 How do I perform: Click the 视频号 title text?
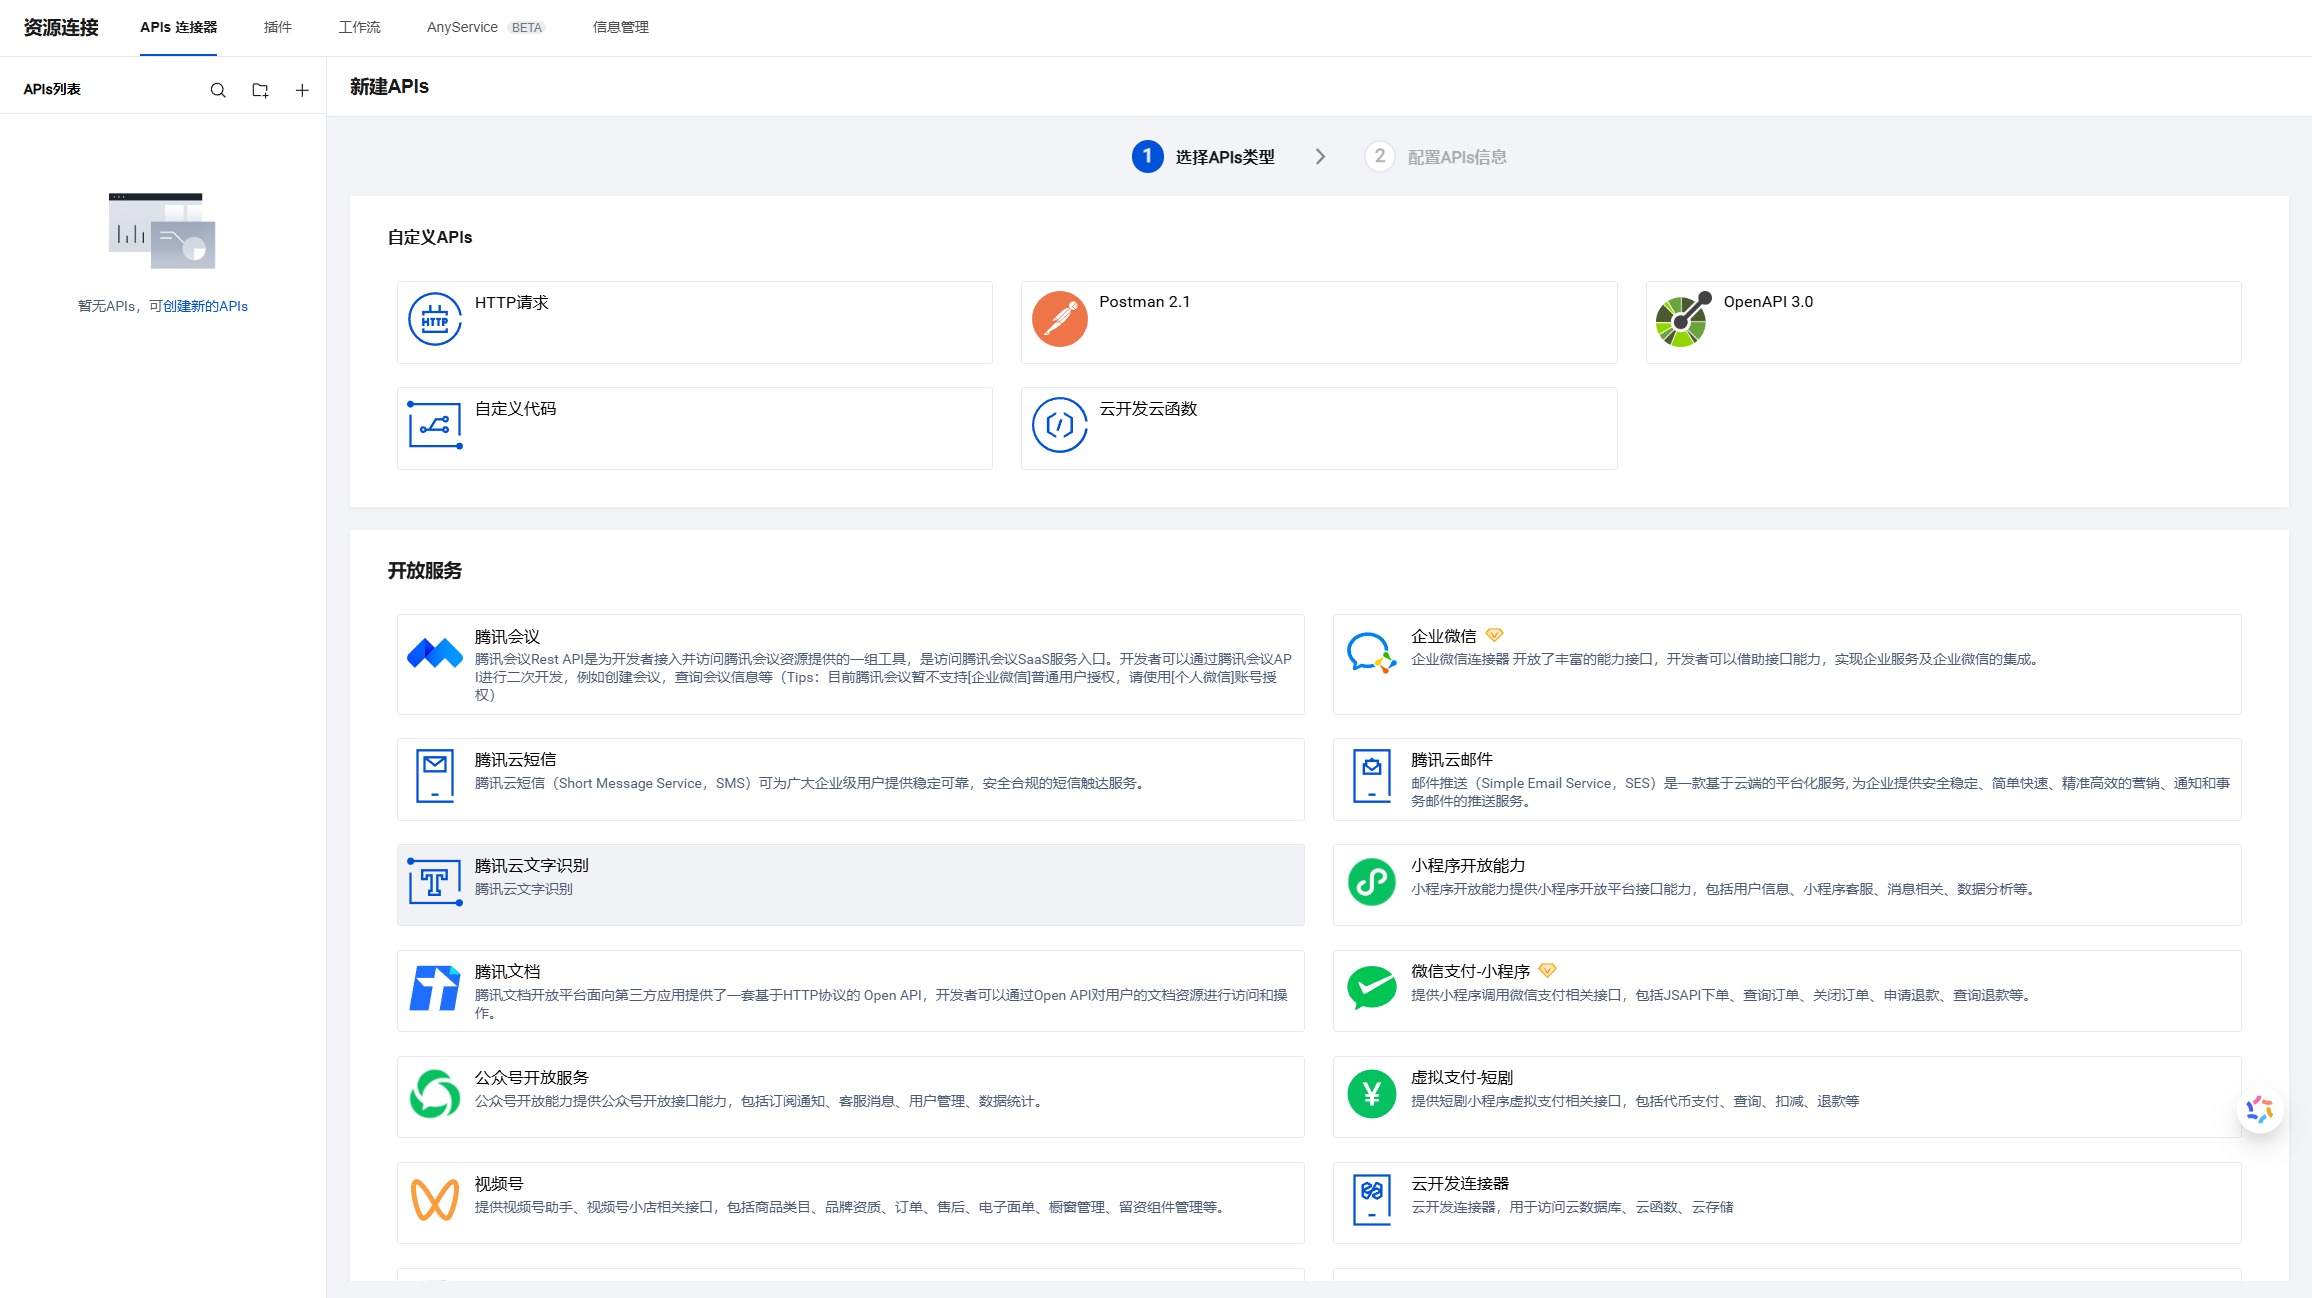point(499,1184)
